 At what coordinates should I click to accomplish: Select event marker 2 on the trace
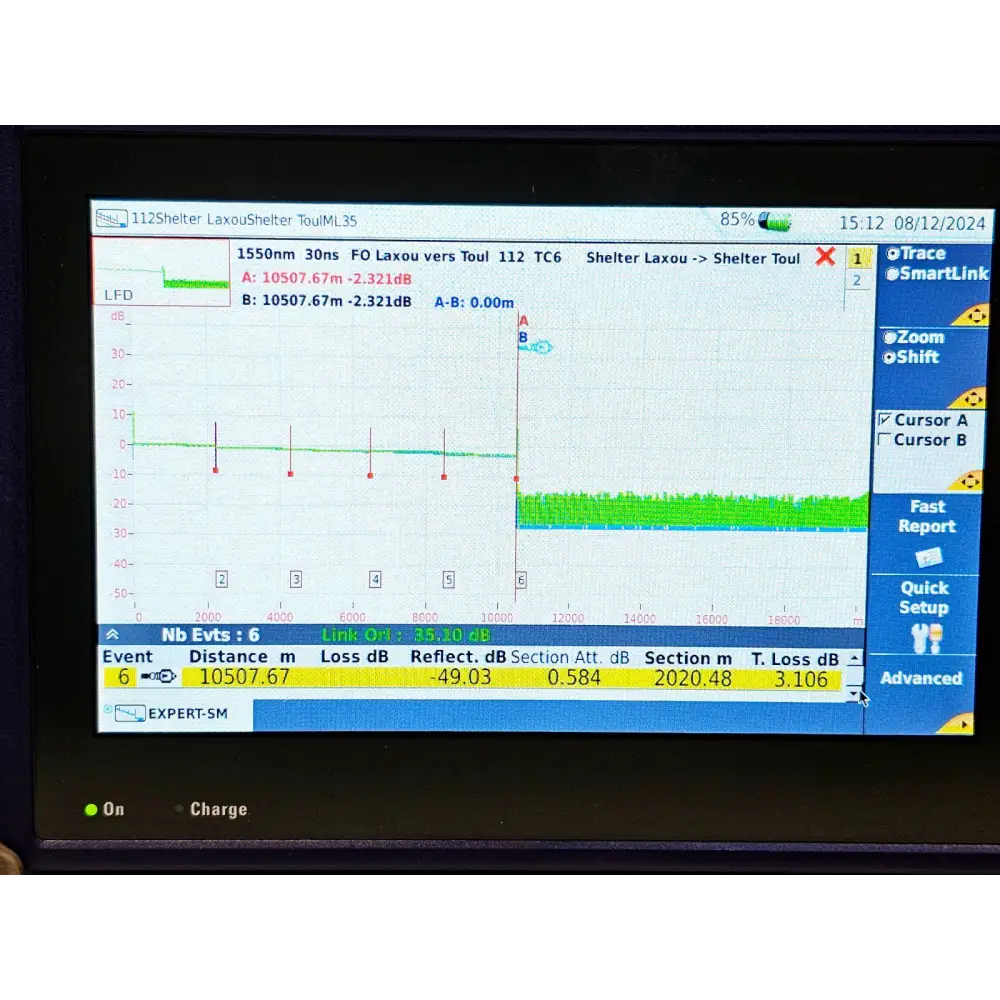221,579
